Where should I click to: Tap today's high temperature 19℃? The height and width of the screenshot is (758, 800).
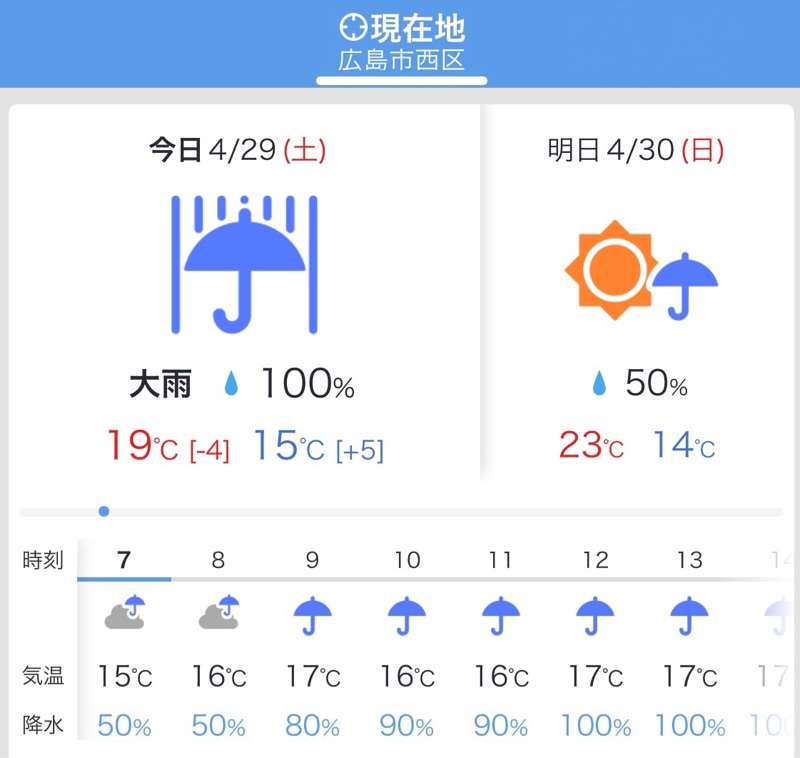coord(142,445)
